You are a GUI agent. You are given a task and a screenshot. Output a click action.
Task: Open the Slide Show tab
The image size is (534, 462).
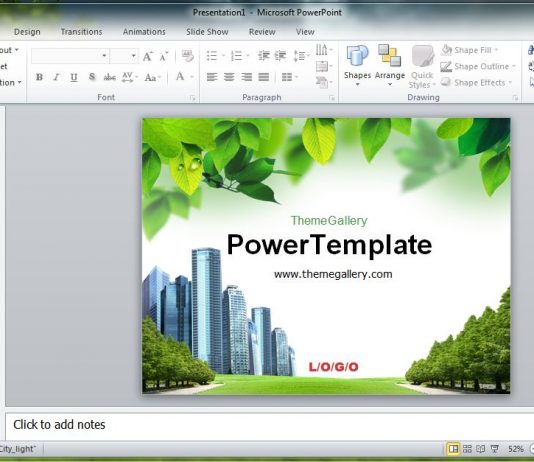coord(207,32)
